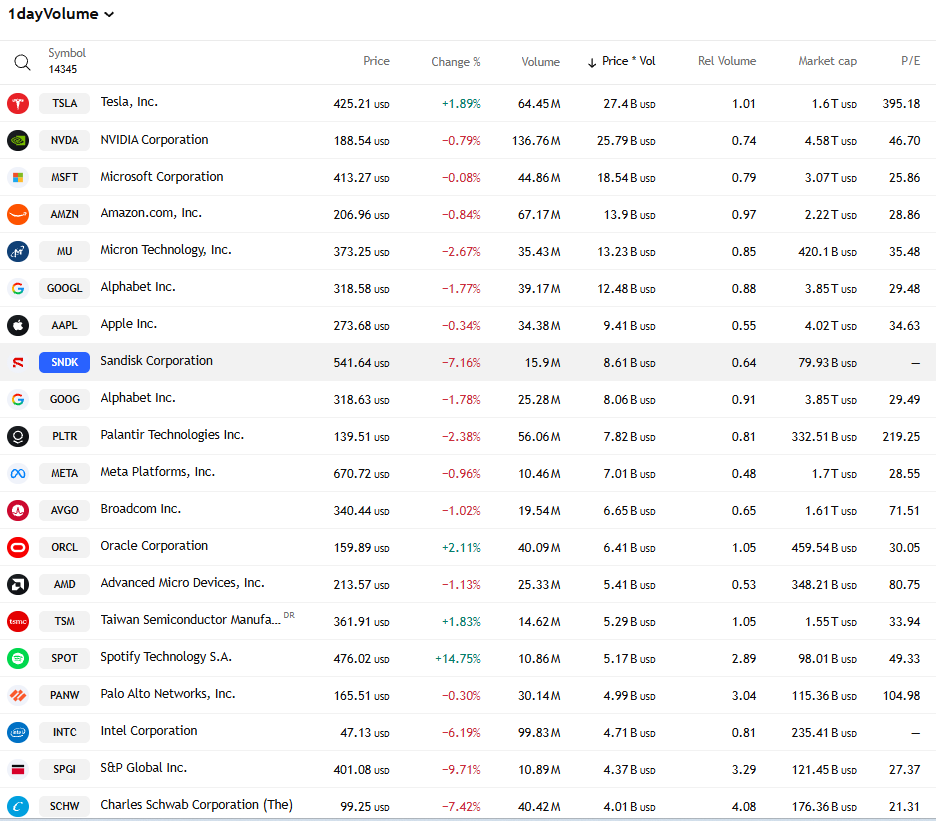
Task: Click the ORCL ticker badge
Action: (x=64, y=548)
